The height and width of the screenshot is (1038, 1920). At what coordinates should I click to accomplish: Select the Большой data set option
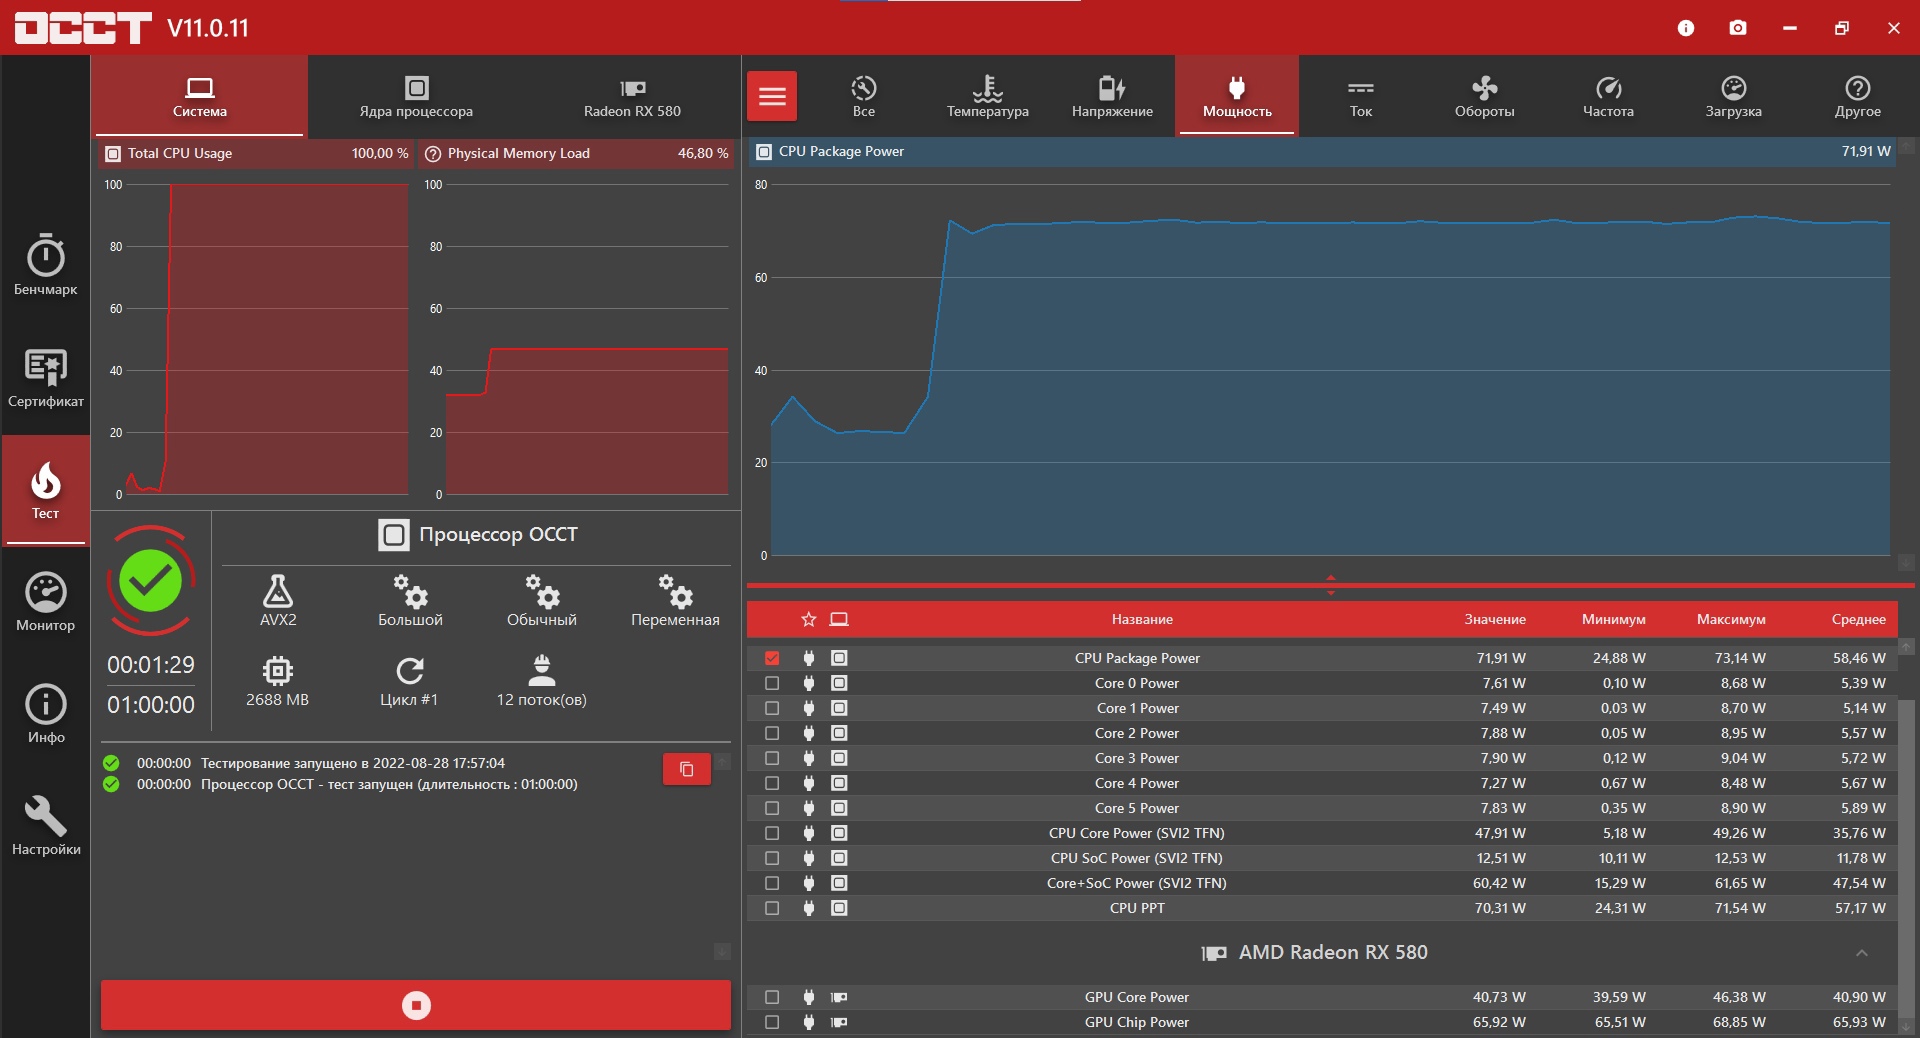click(x=410, y=600)
